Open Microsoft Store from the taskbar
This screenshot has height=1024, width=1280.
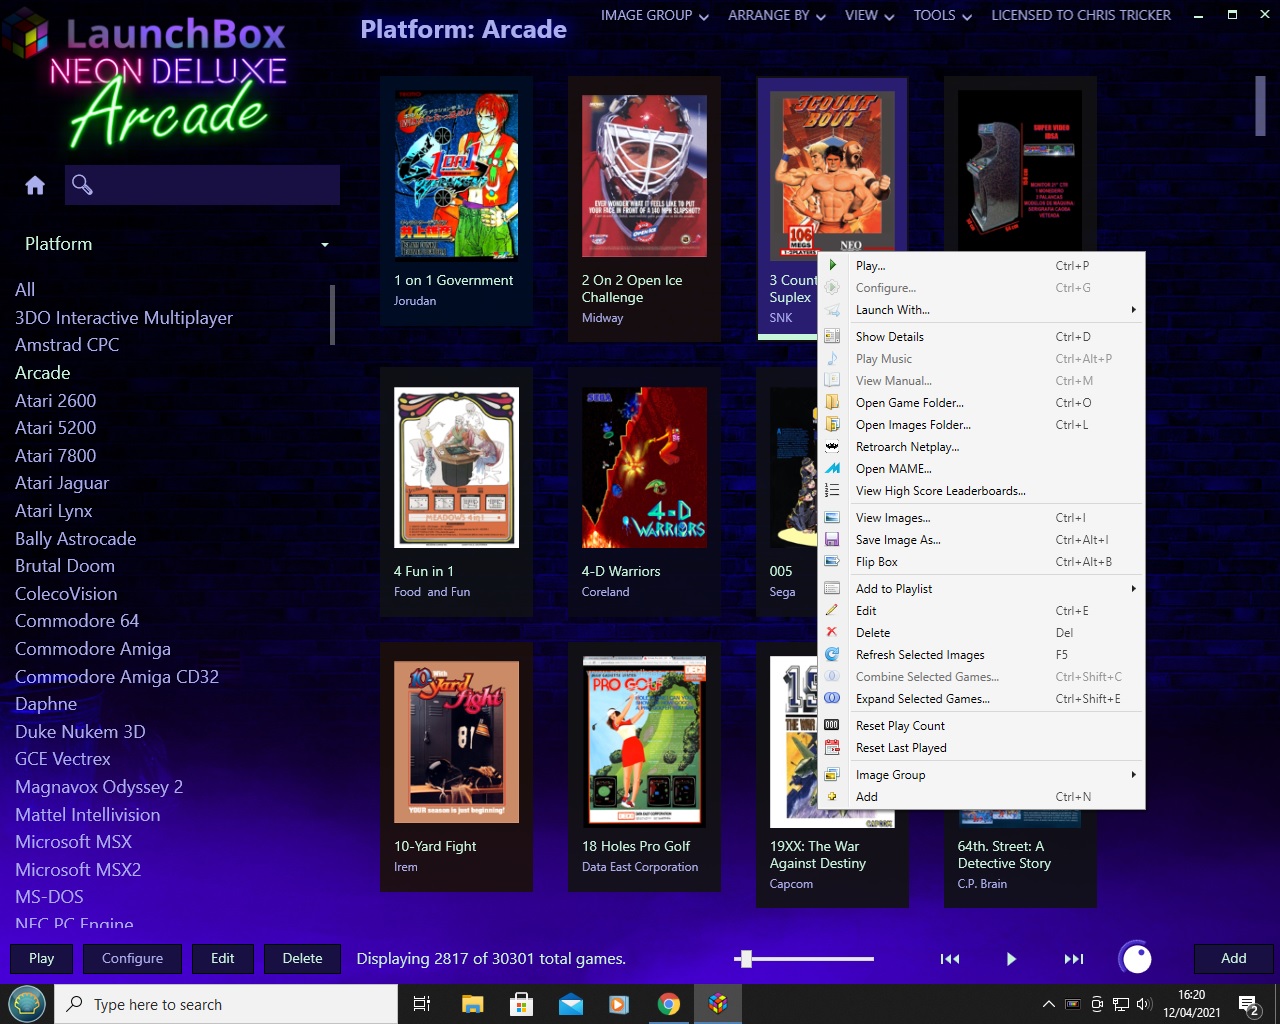pos(521,1004)
